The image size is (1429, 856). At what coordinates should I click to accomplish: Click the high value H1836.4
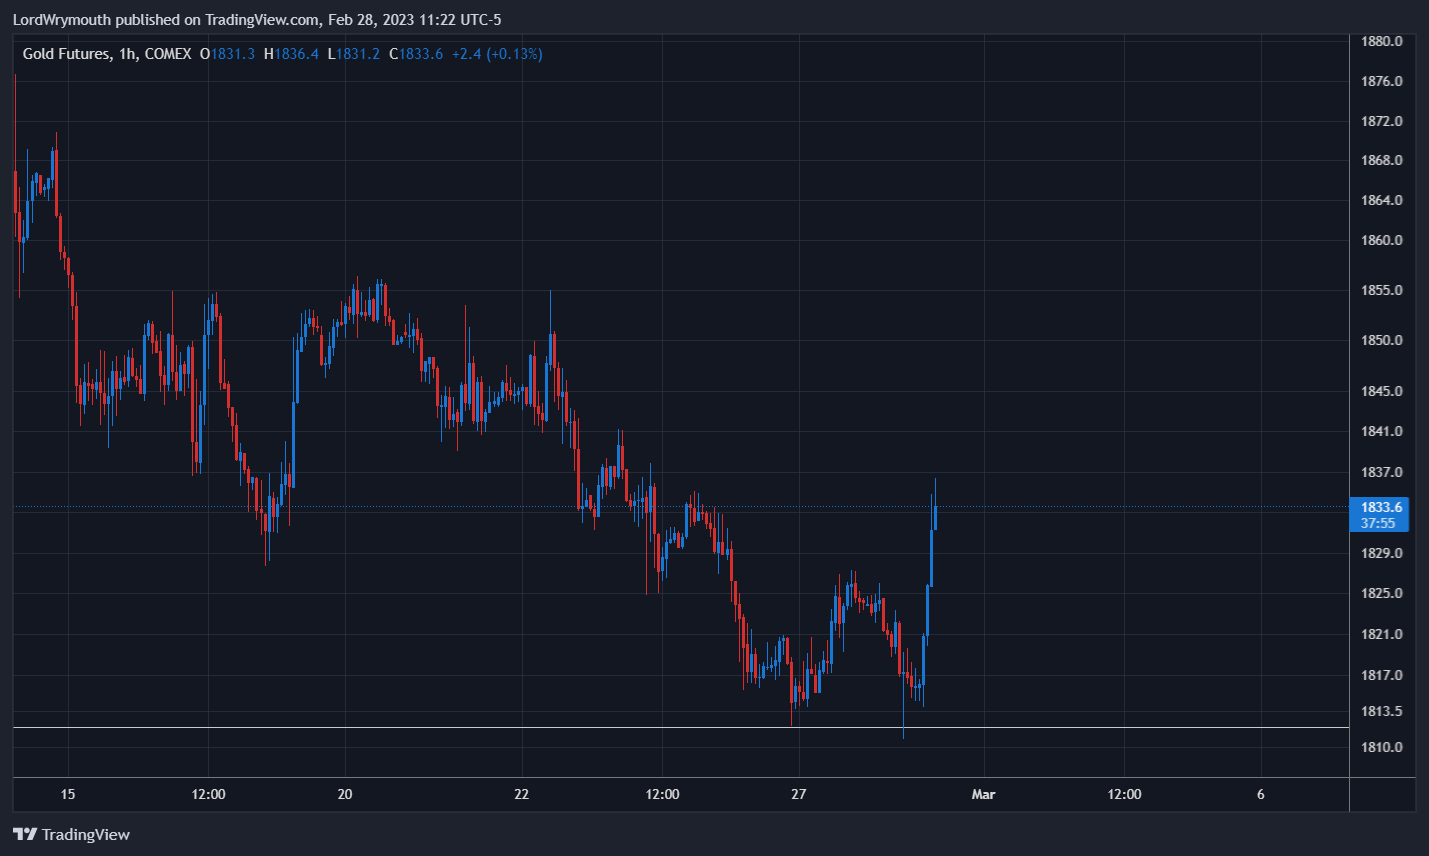pos(291,54)
